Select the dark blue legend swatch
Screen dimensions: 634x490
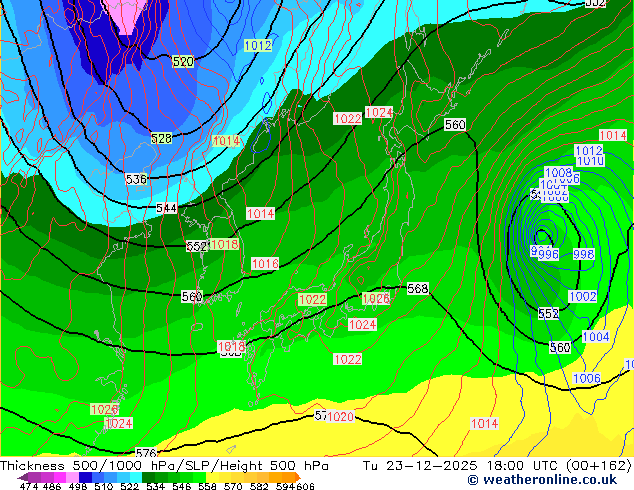85,477
